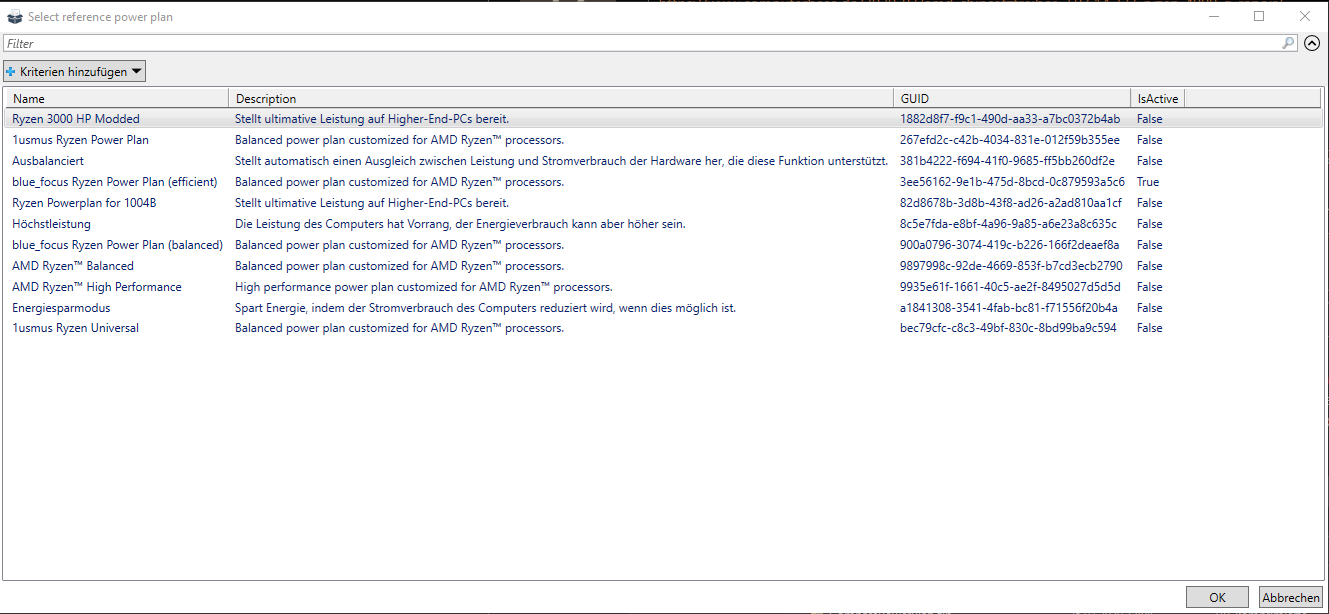Select the AMD Ryzen High Performance plan

coord(663,287)
